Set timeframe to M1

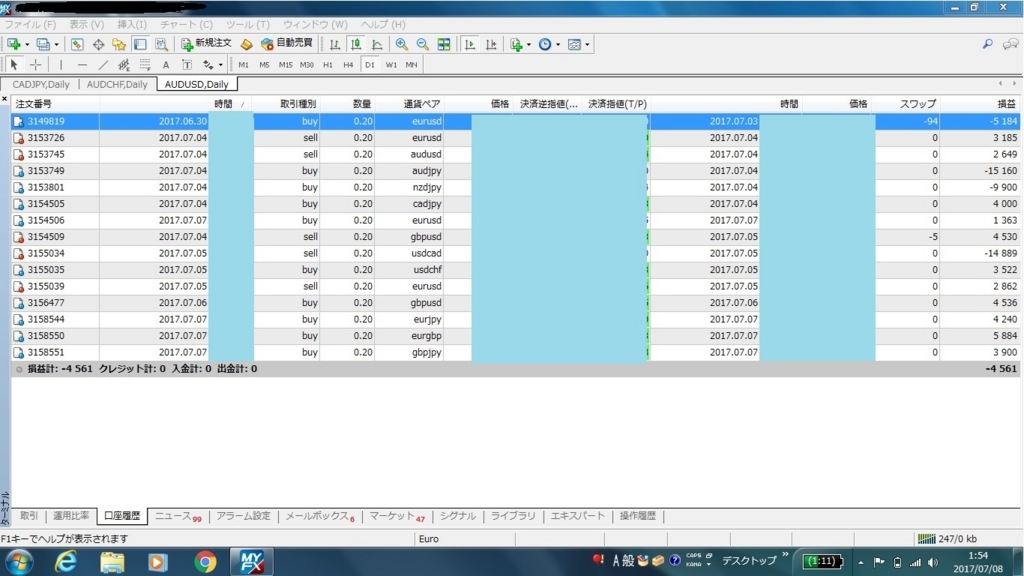243,65
